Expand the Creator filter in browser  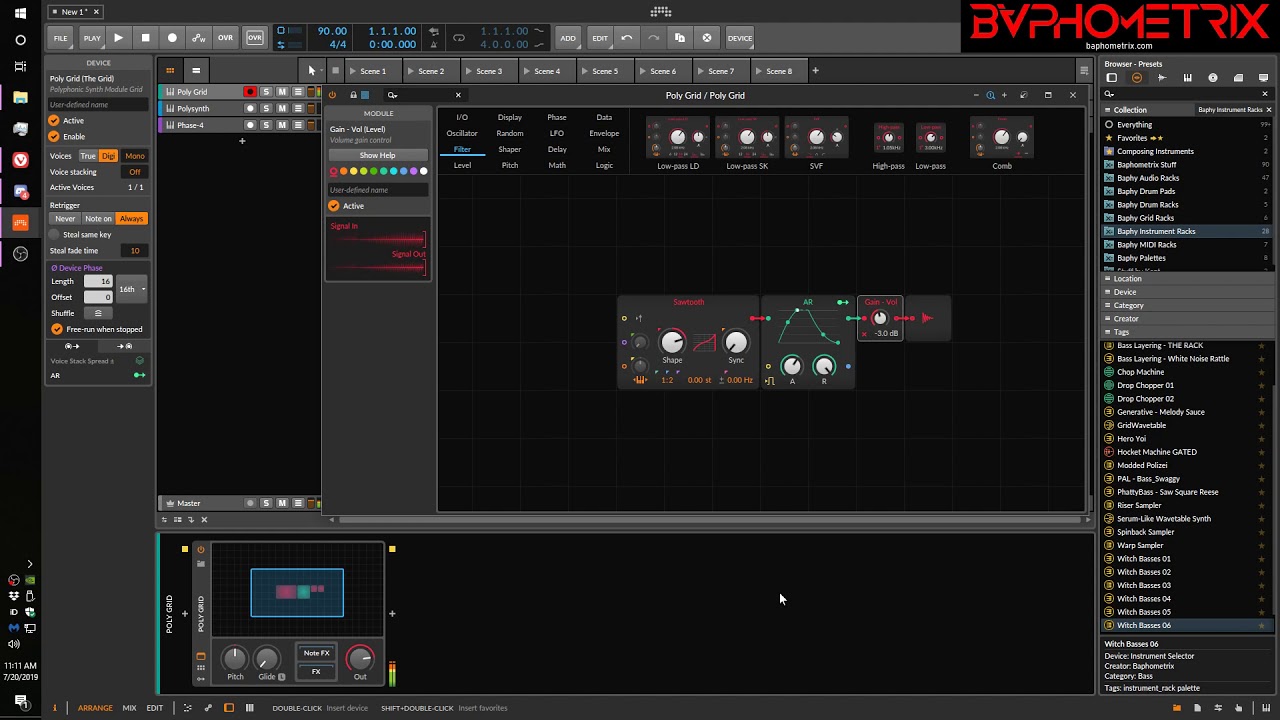click(x=1126, y=319)
